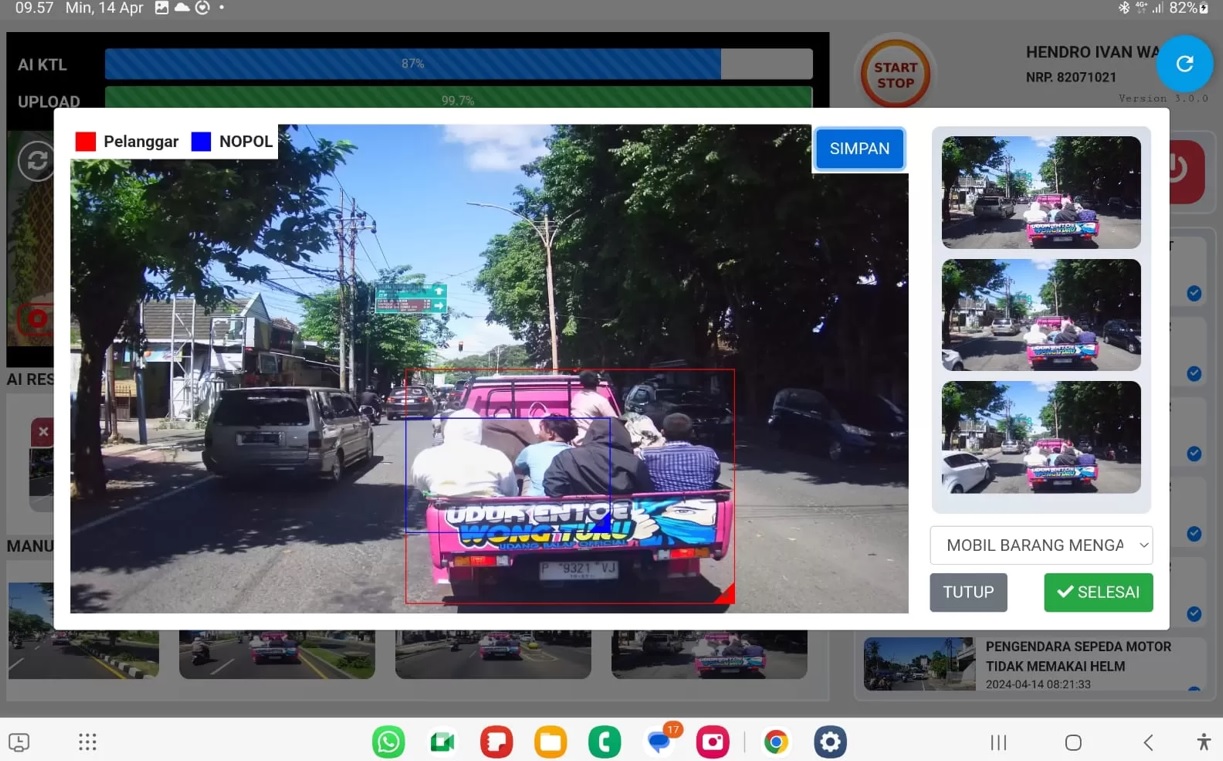1223x761 pixels.
Task: Remove AI result with the red X icon
Action: coord(42,432)
